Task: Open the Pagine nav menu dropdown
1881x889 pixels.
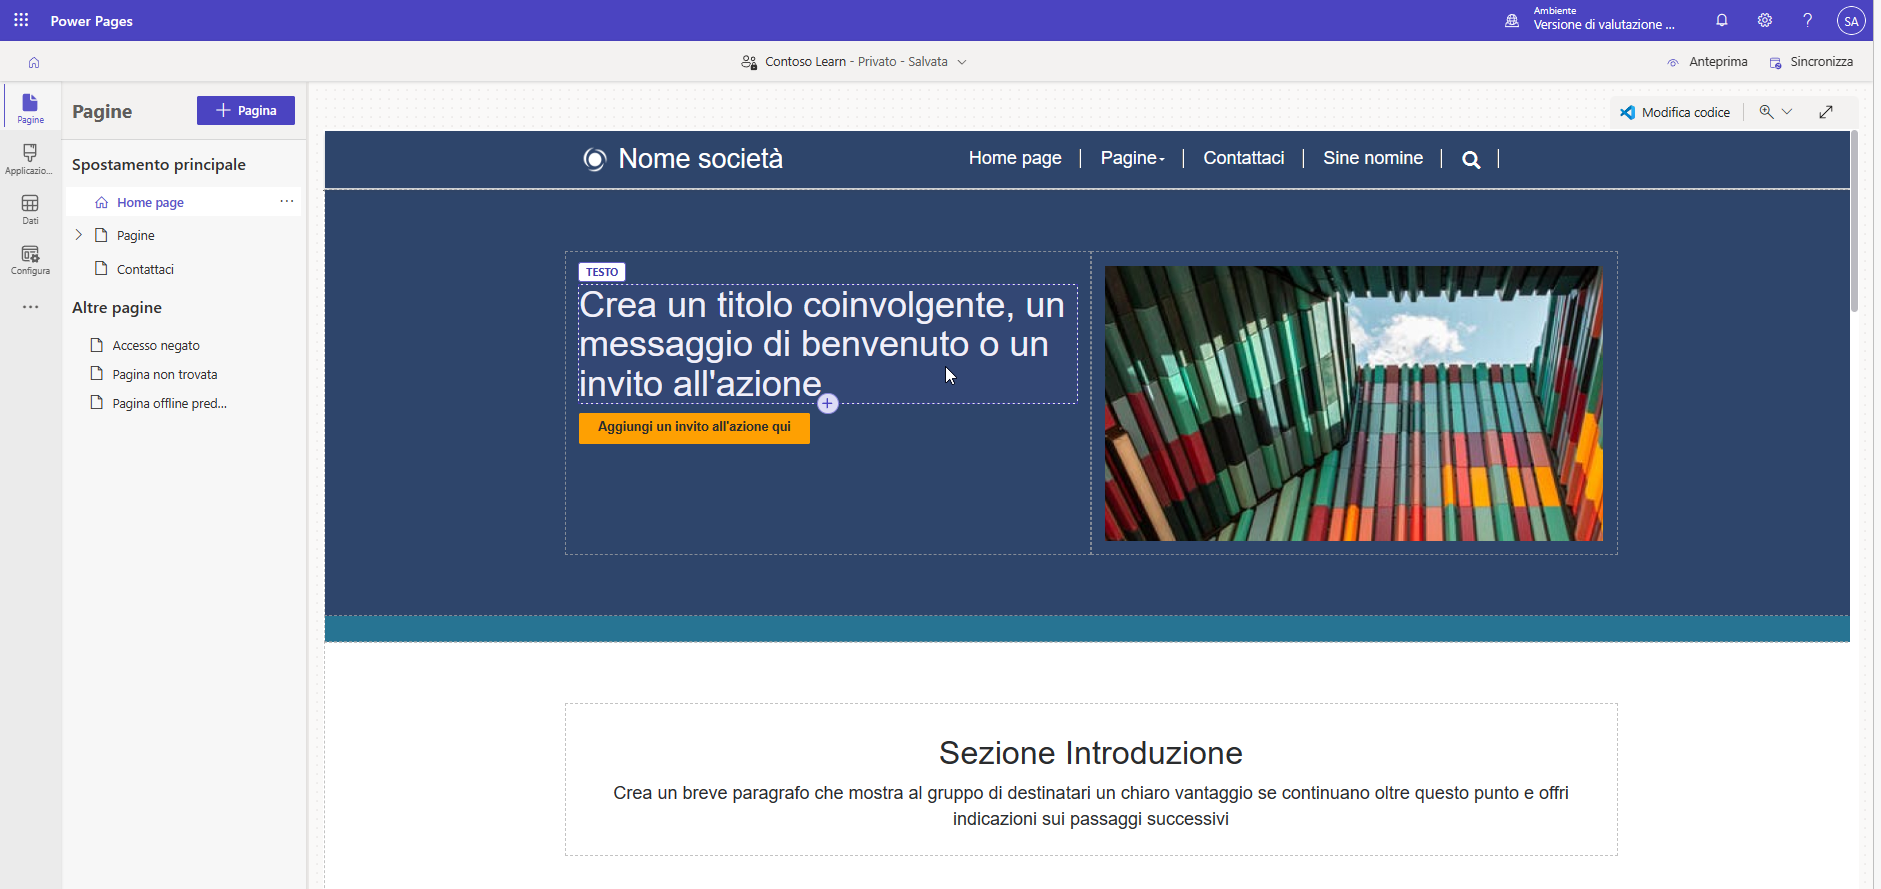Action: click(x=1133, y=158)
